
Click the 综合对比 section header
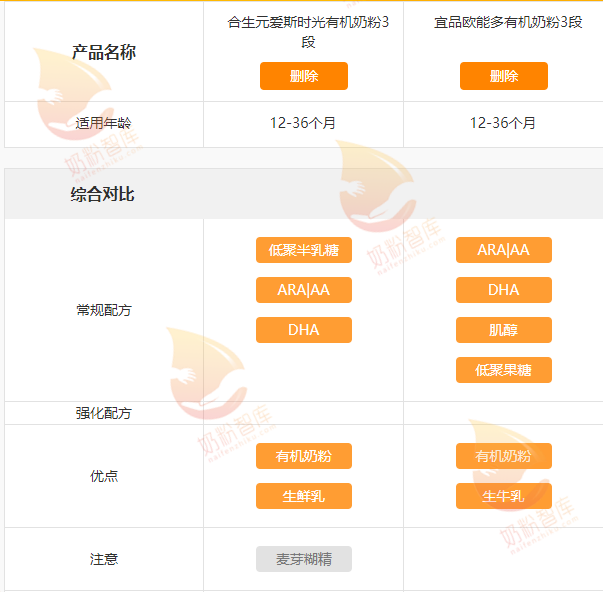tap(102, 194)
